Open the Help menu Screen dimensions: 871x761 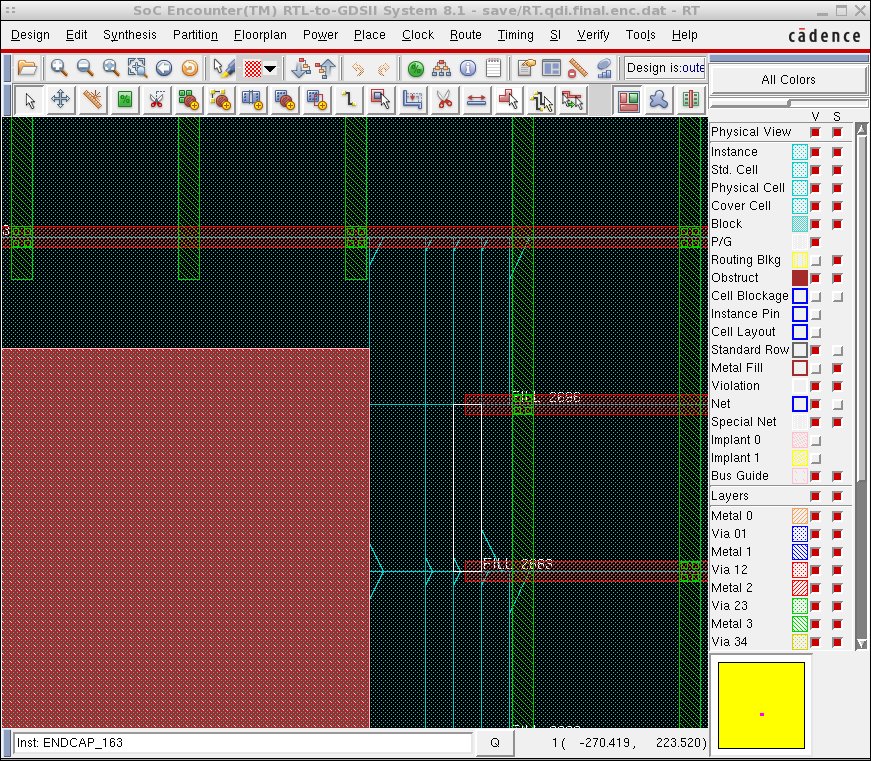(684, 35)
